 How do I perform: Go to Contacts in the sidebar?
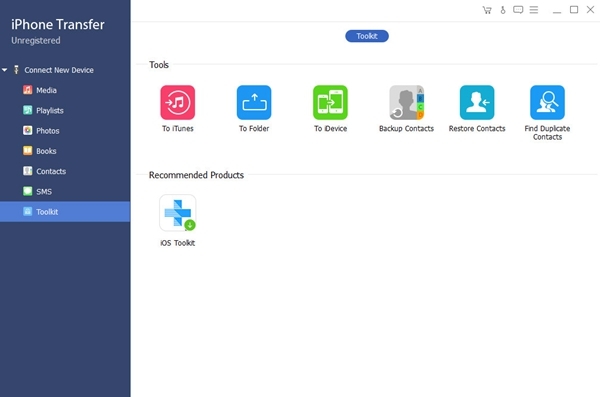coord(65,172)
